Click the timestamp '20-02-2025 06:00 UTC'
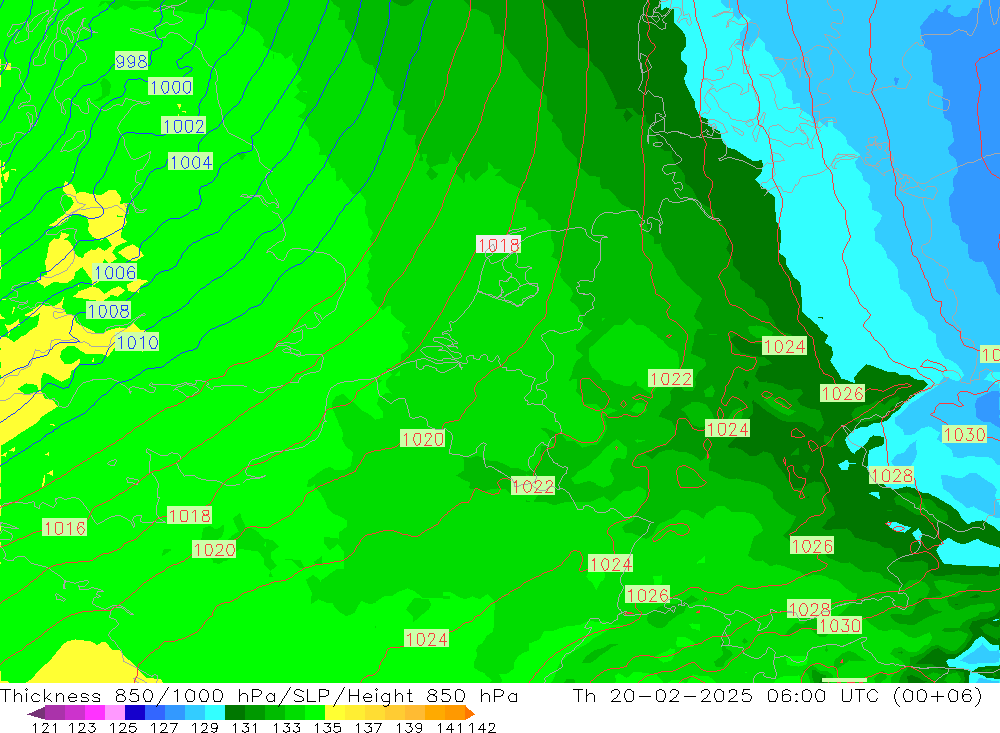 [x=745, y=695]
